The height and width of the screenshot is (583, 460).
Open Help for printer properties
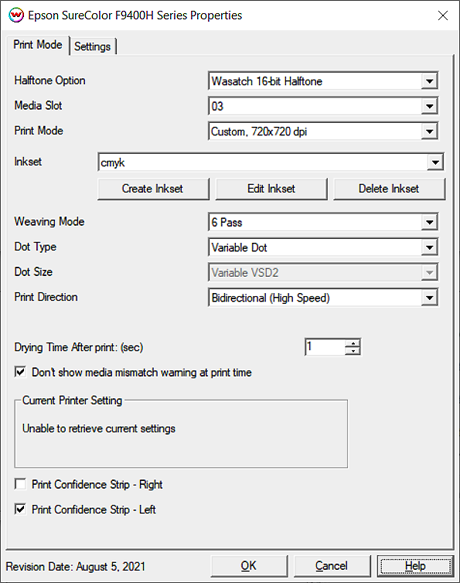[x=415, y=566]
